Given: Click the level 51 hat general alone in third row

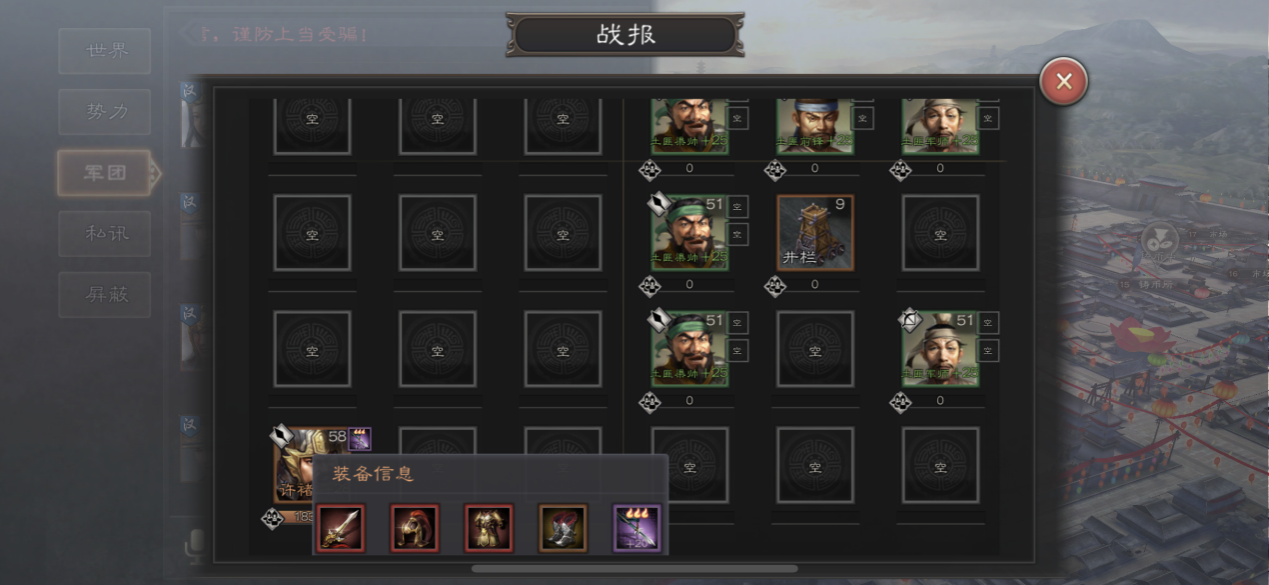Looking at the screenshot, I should point(940,349).
